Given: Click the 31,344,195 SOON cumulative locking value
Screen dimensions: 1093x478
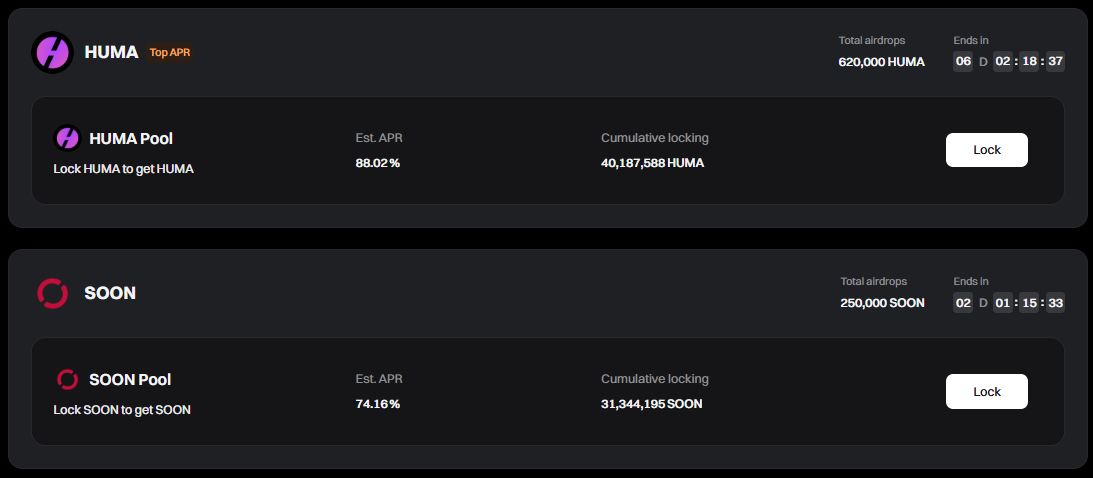Looking at the screenshot, I should (651, 404).
